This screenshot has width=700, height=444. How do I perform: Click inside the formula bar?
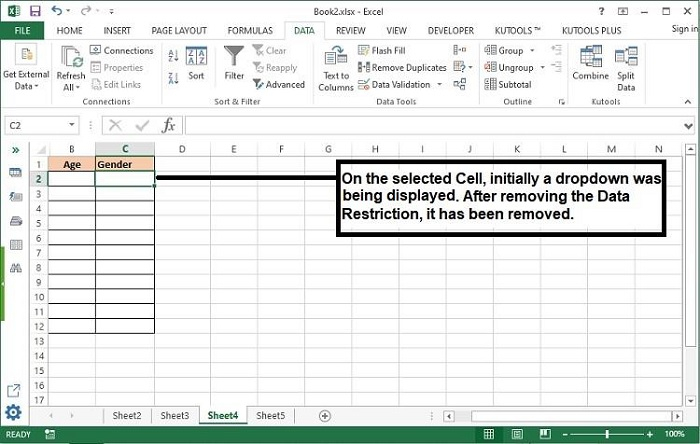click(433, 125)
